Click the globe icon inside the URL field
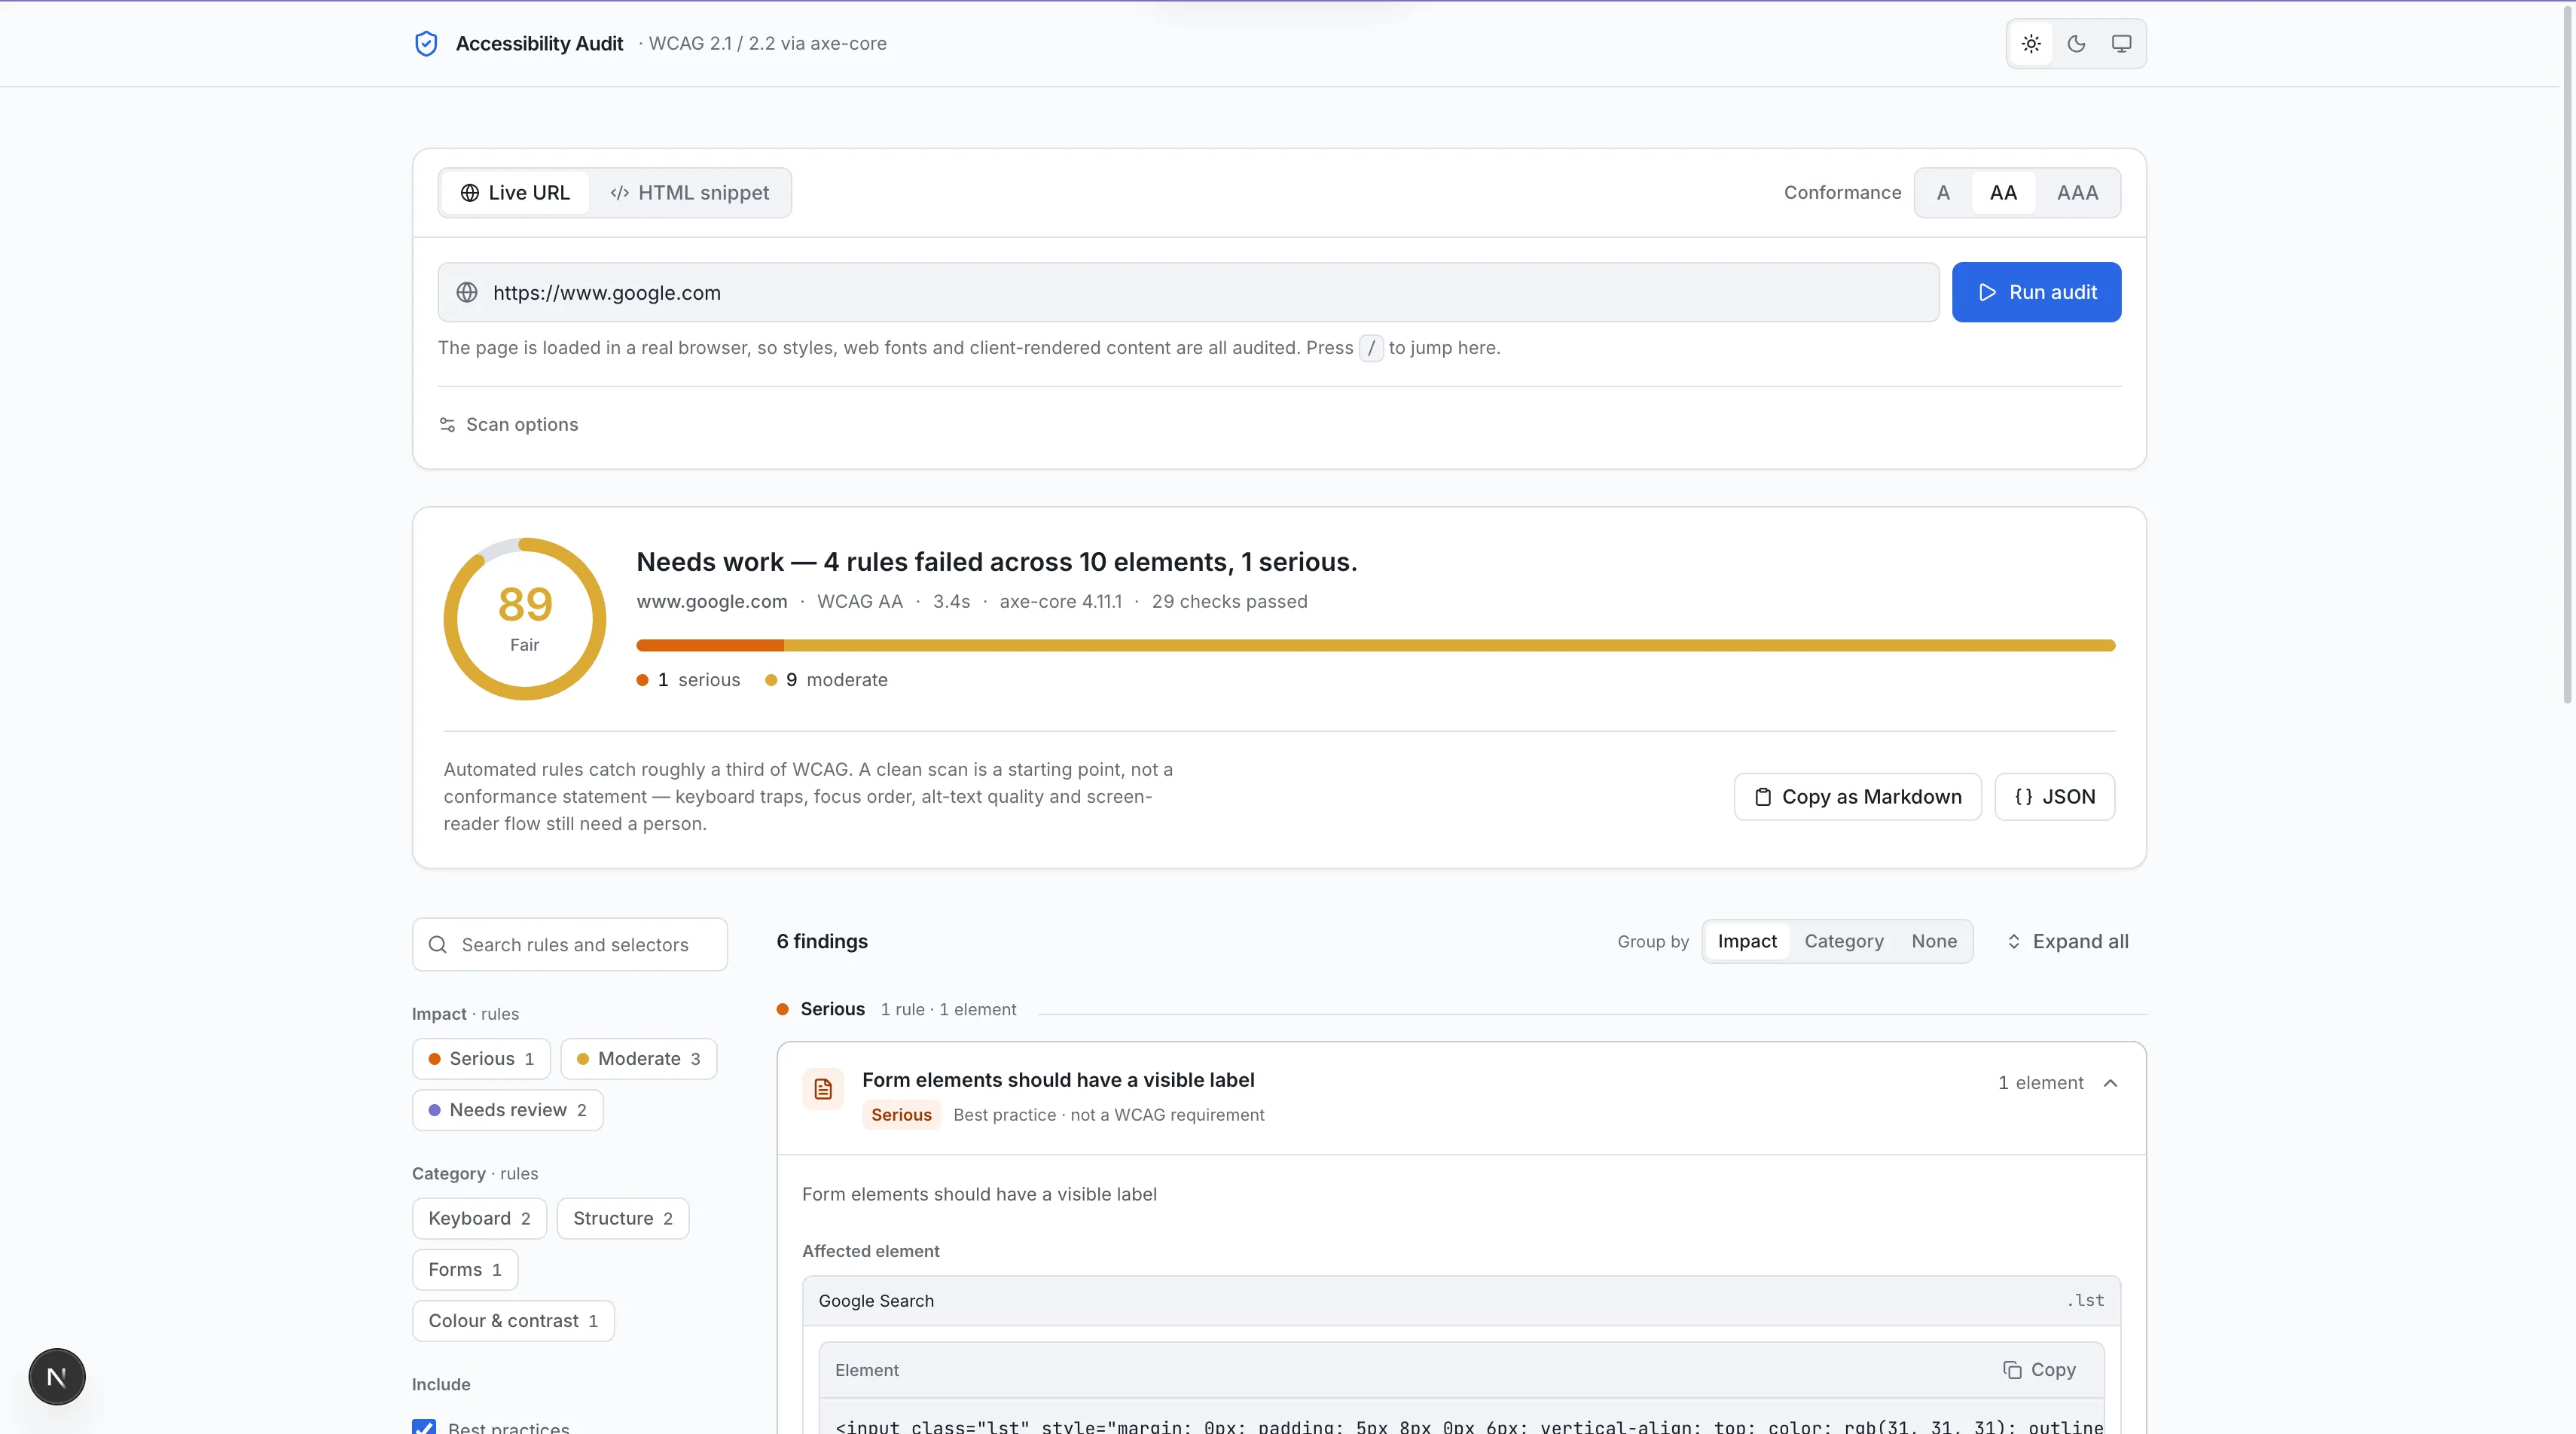This screenshot has height=1434, width=2576. (x=467, y=292)
